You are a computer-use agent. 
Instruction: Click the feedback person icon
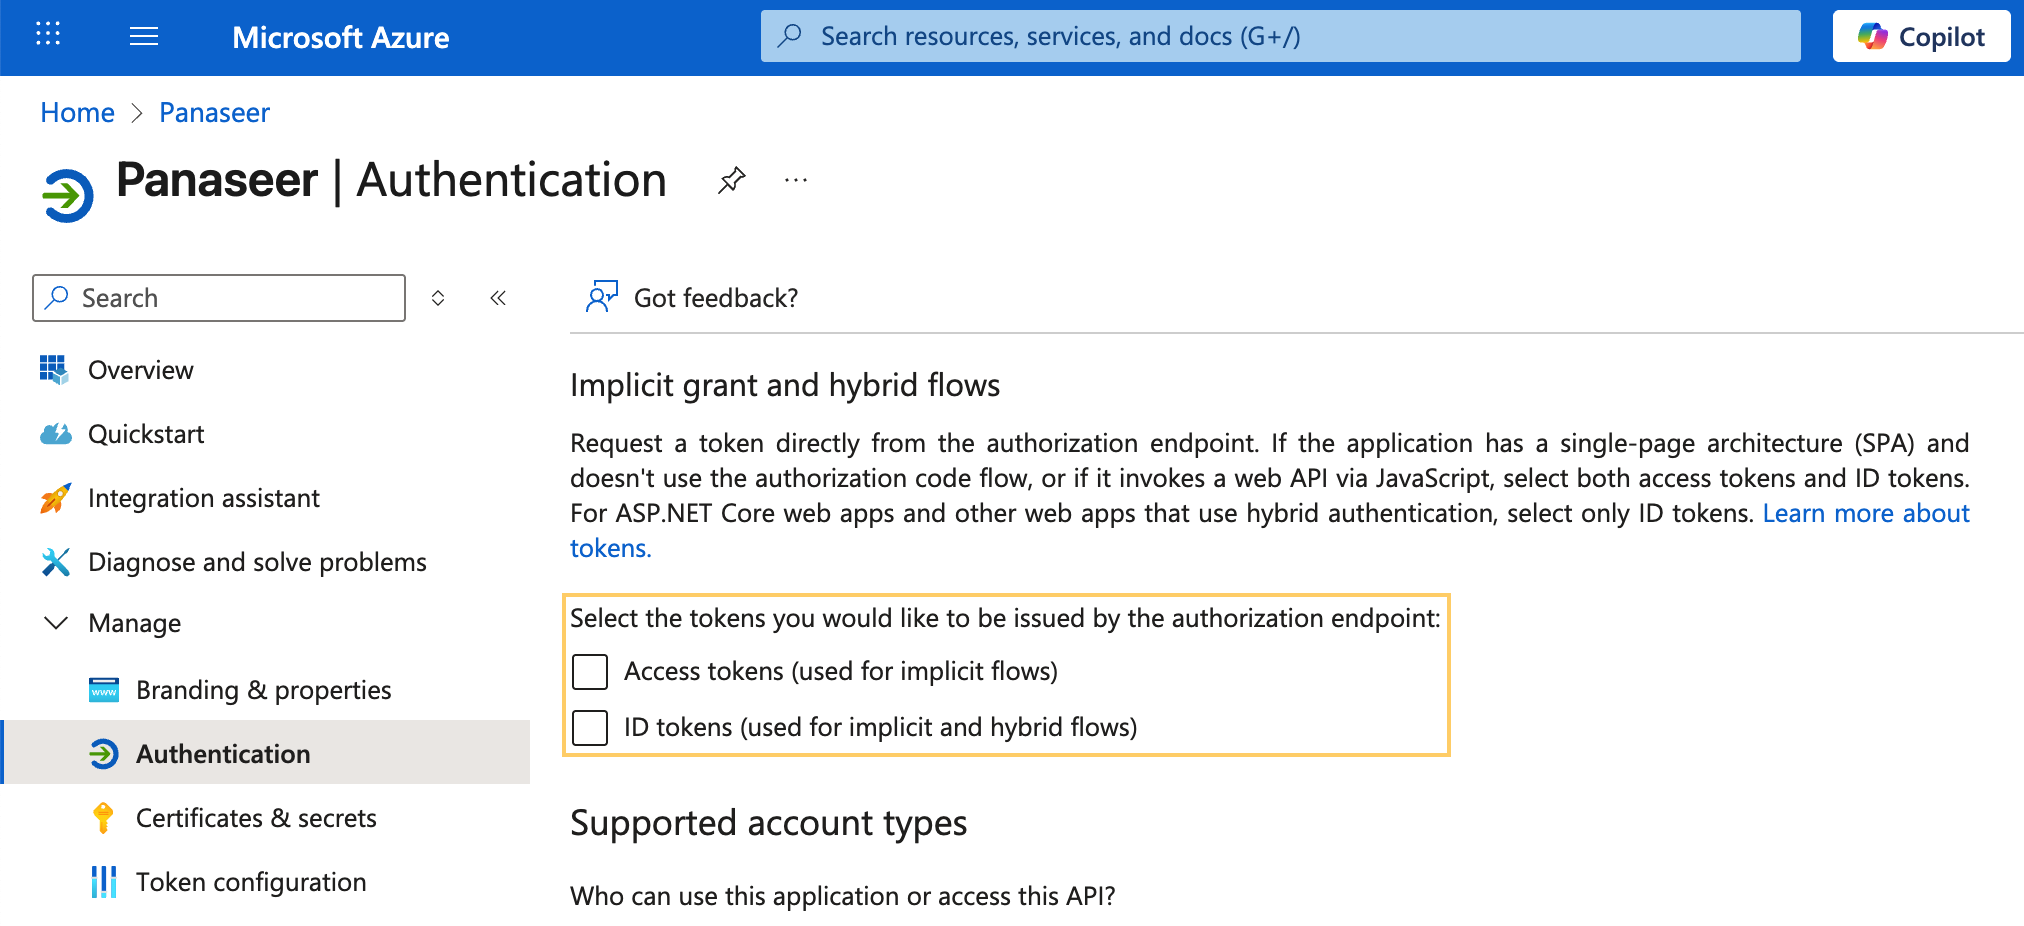pyautogui.click(x=602, y=297)
